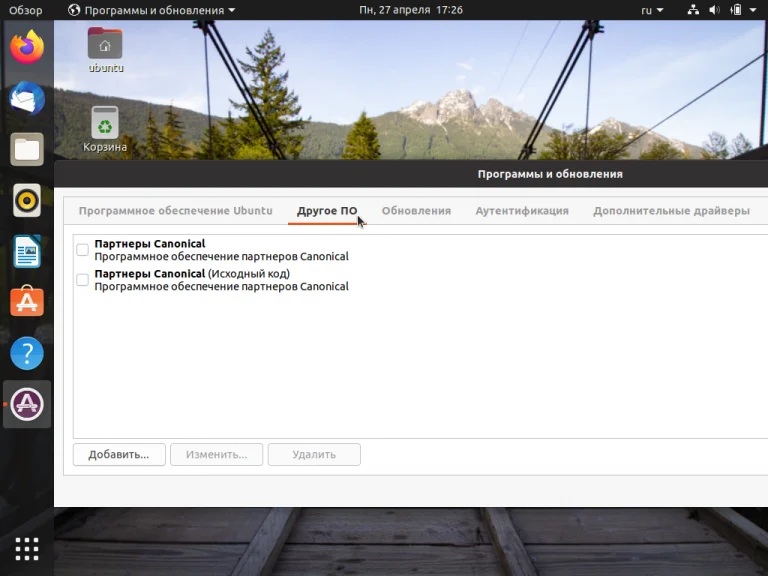Open the ru keyboard layout dropdown

tap(652, 10)
